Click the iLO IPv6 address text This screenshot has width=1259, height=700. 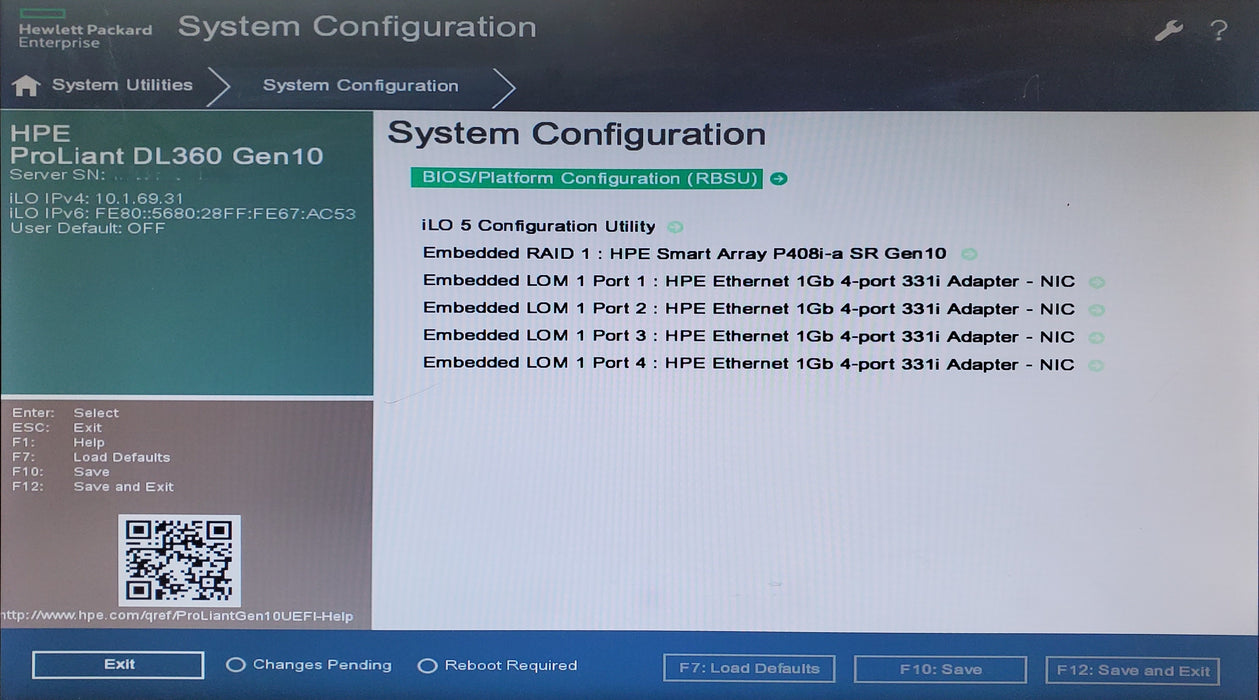point(183,213)
